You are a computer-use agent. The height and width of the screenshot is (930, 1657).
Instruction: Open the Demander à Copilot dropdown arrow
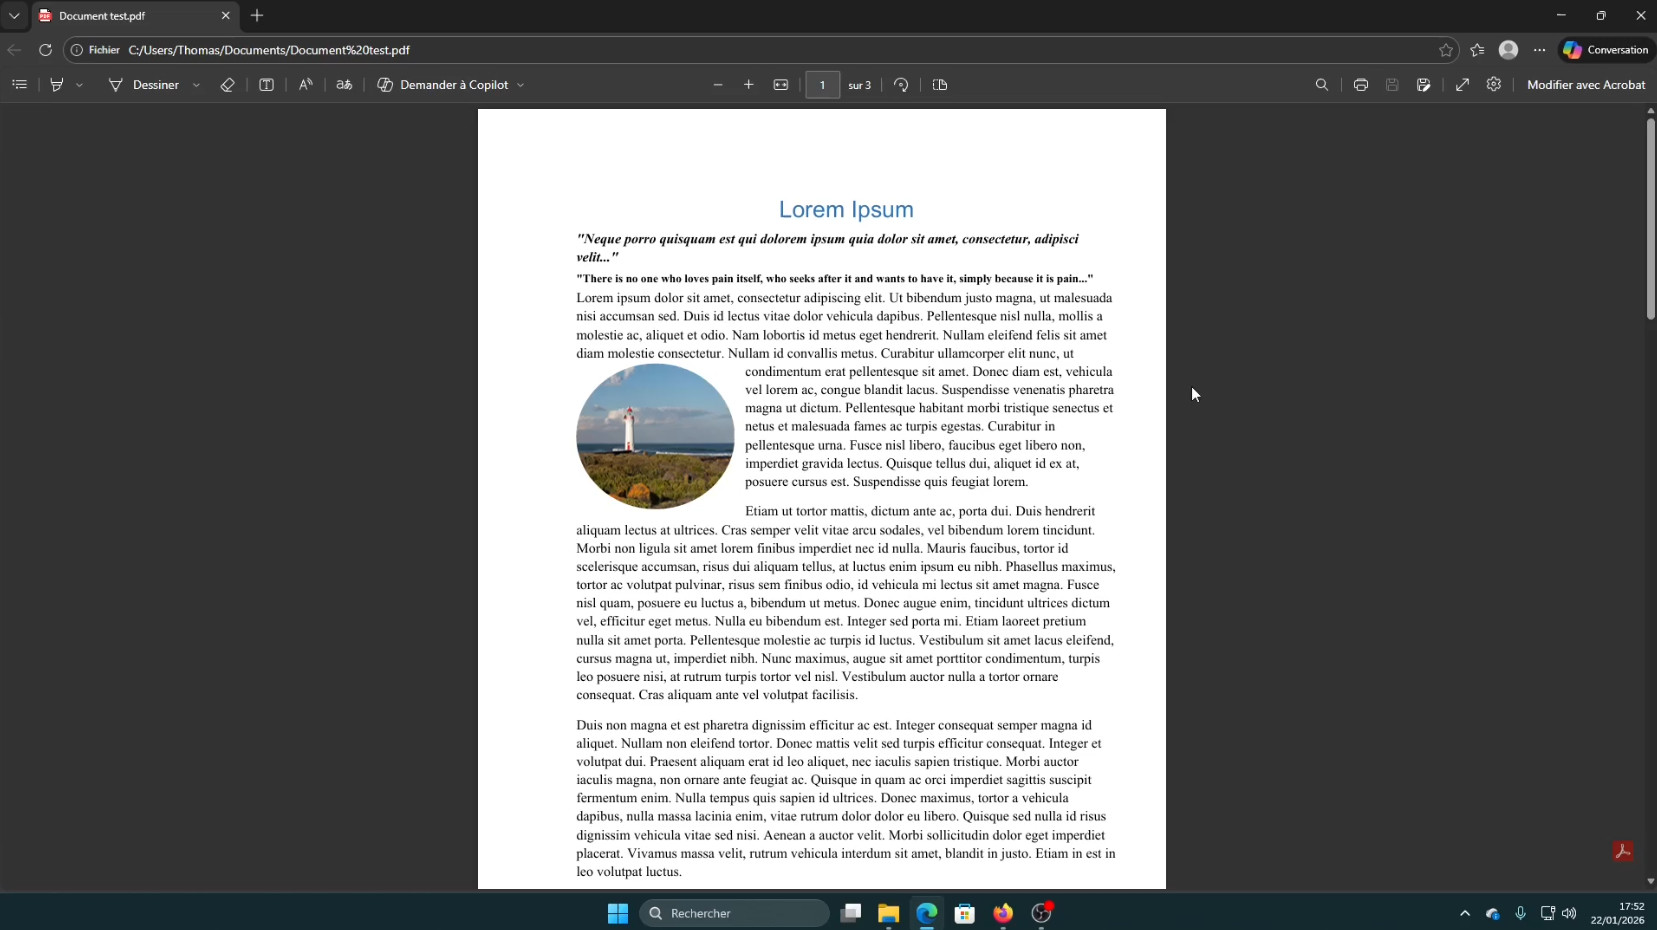521,85
